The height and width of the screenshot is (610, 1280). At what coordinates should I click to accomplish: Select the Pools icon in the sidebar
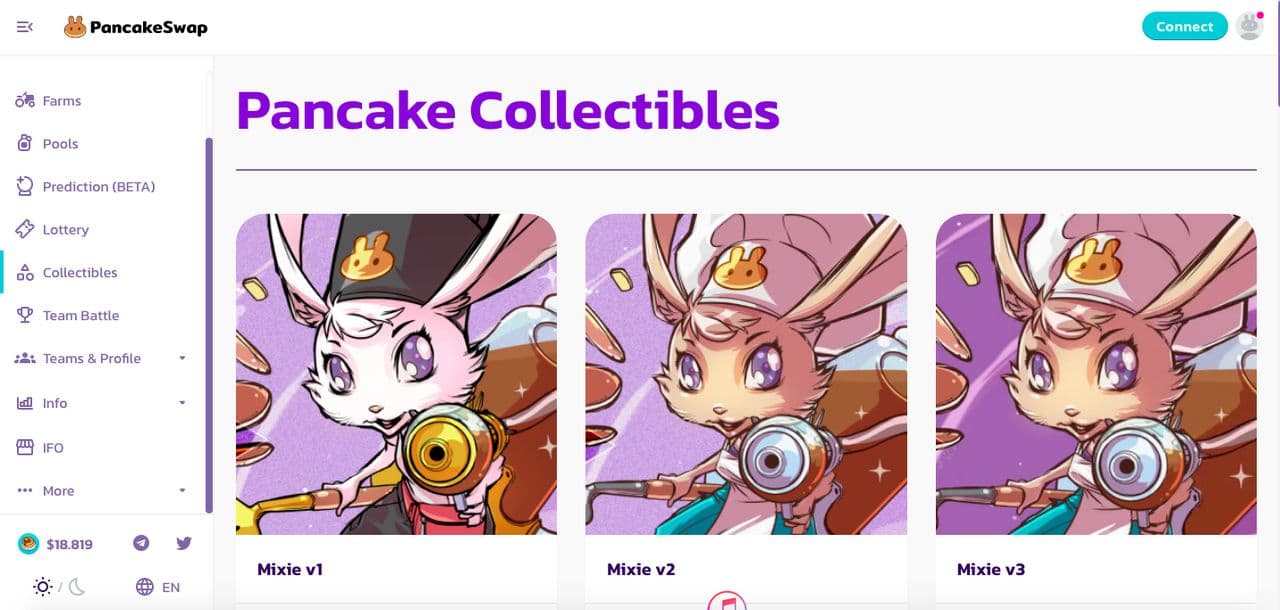tap(25, 143)
